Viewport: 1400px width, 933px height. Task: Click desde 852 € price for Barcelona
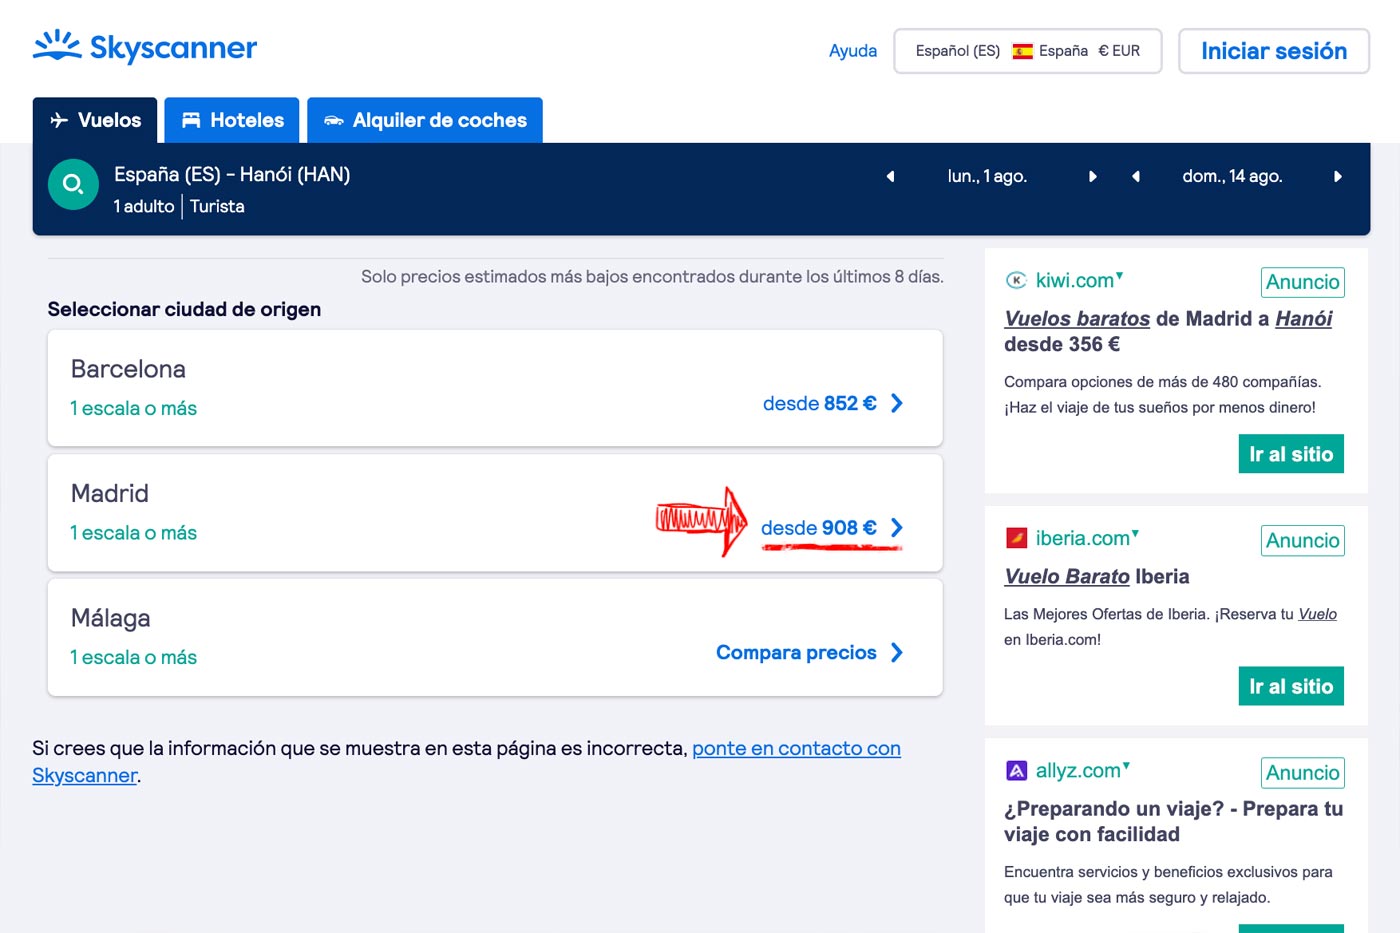[820, 403]
